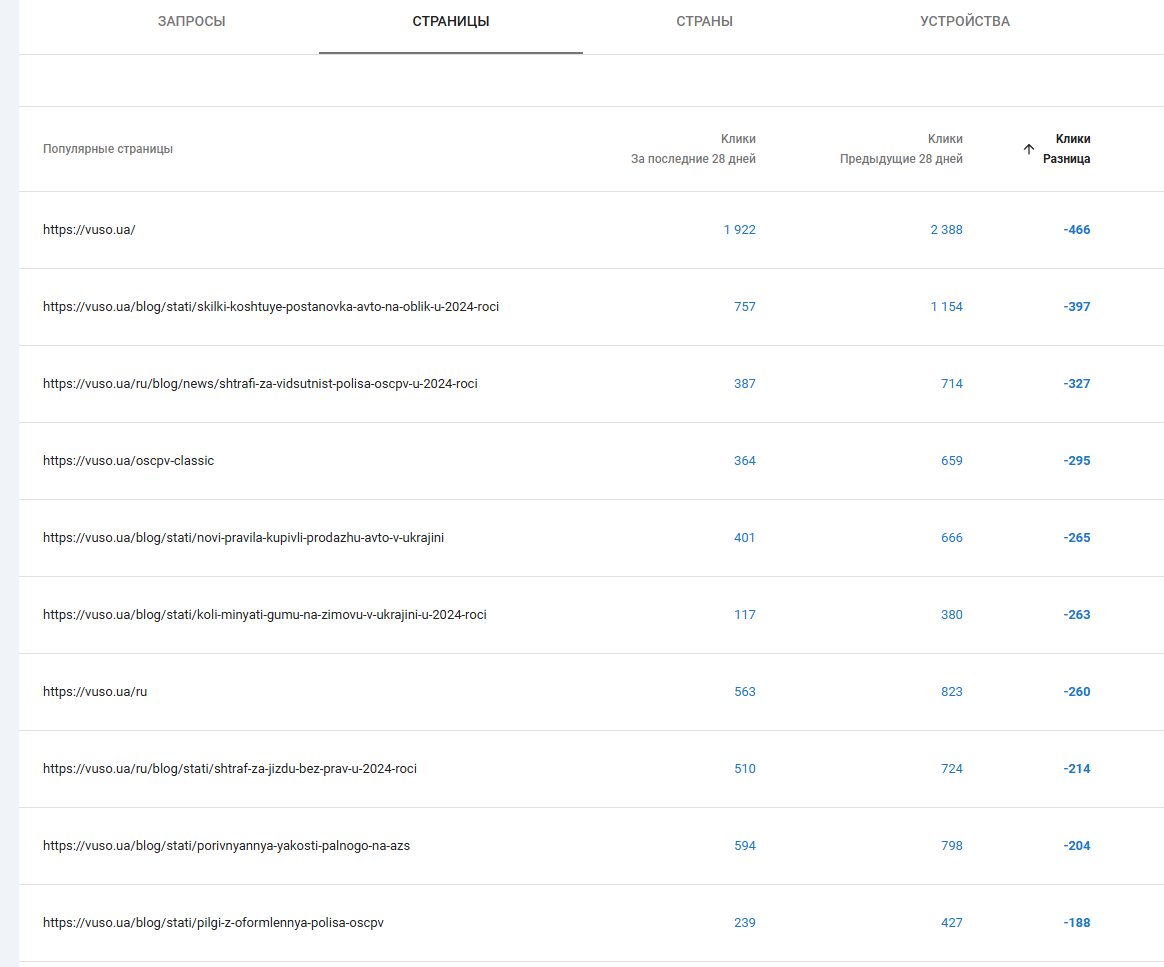Image resolution: width=1164 pixels, height=967 pixels.
Task: Open the shtraf-za-jizdu-bez-prav page row
Action: click(x=230, y=769)
